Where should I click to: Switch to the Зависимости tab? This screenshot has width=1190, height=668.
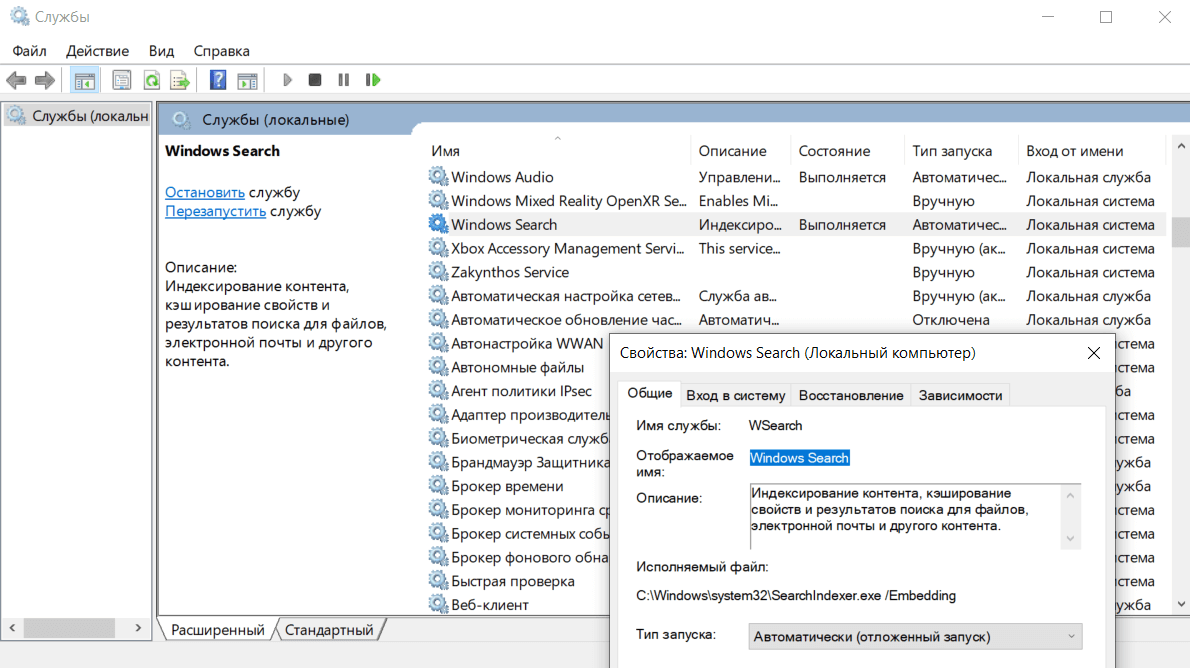click(x=960, y=395)
